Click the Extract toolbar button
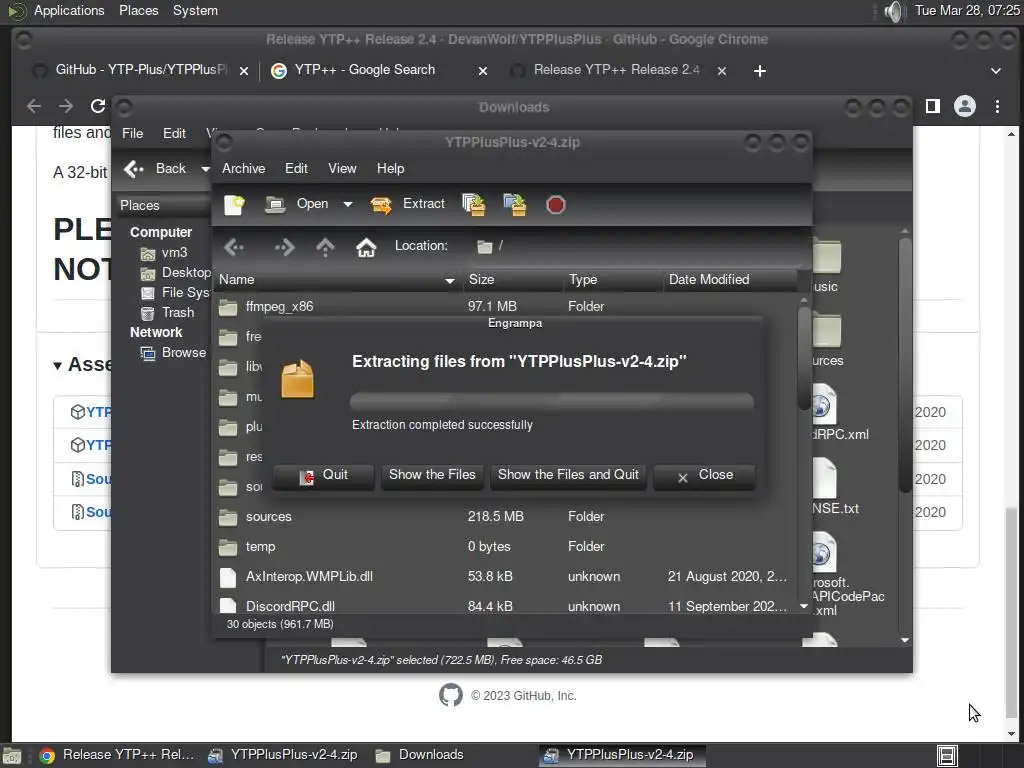 408,204
